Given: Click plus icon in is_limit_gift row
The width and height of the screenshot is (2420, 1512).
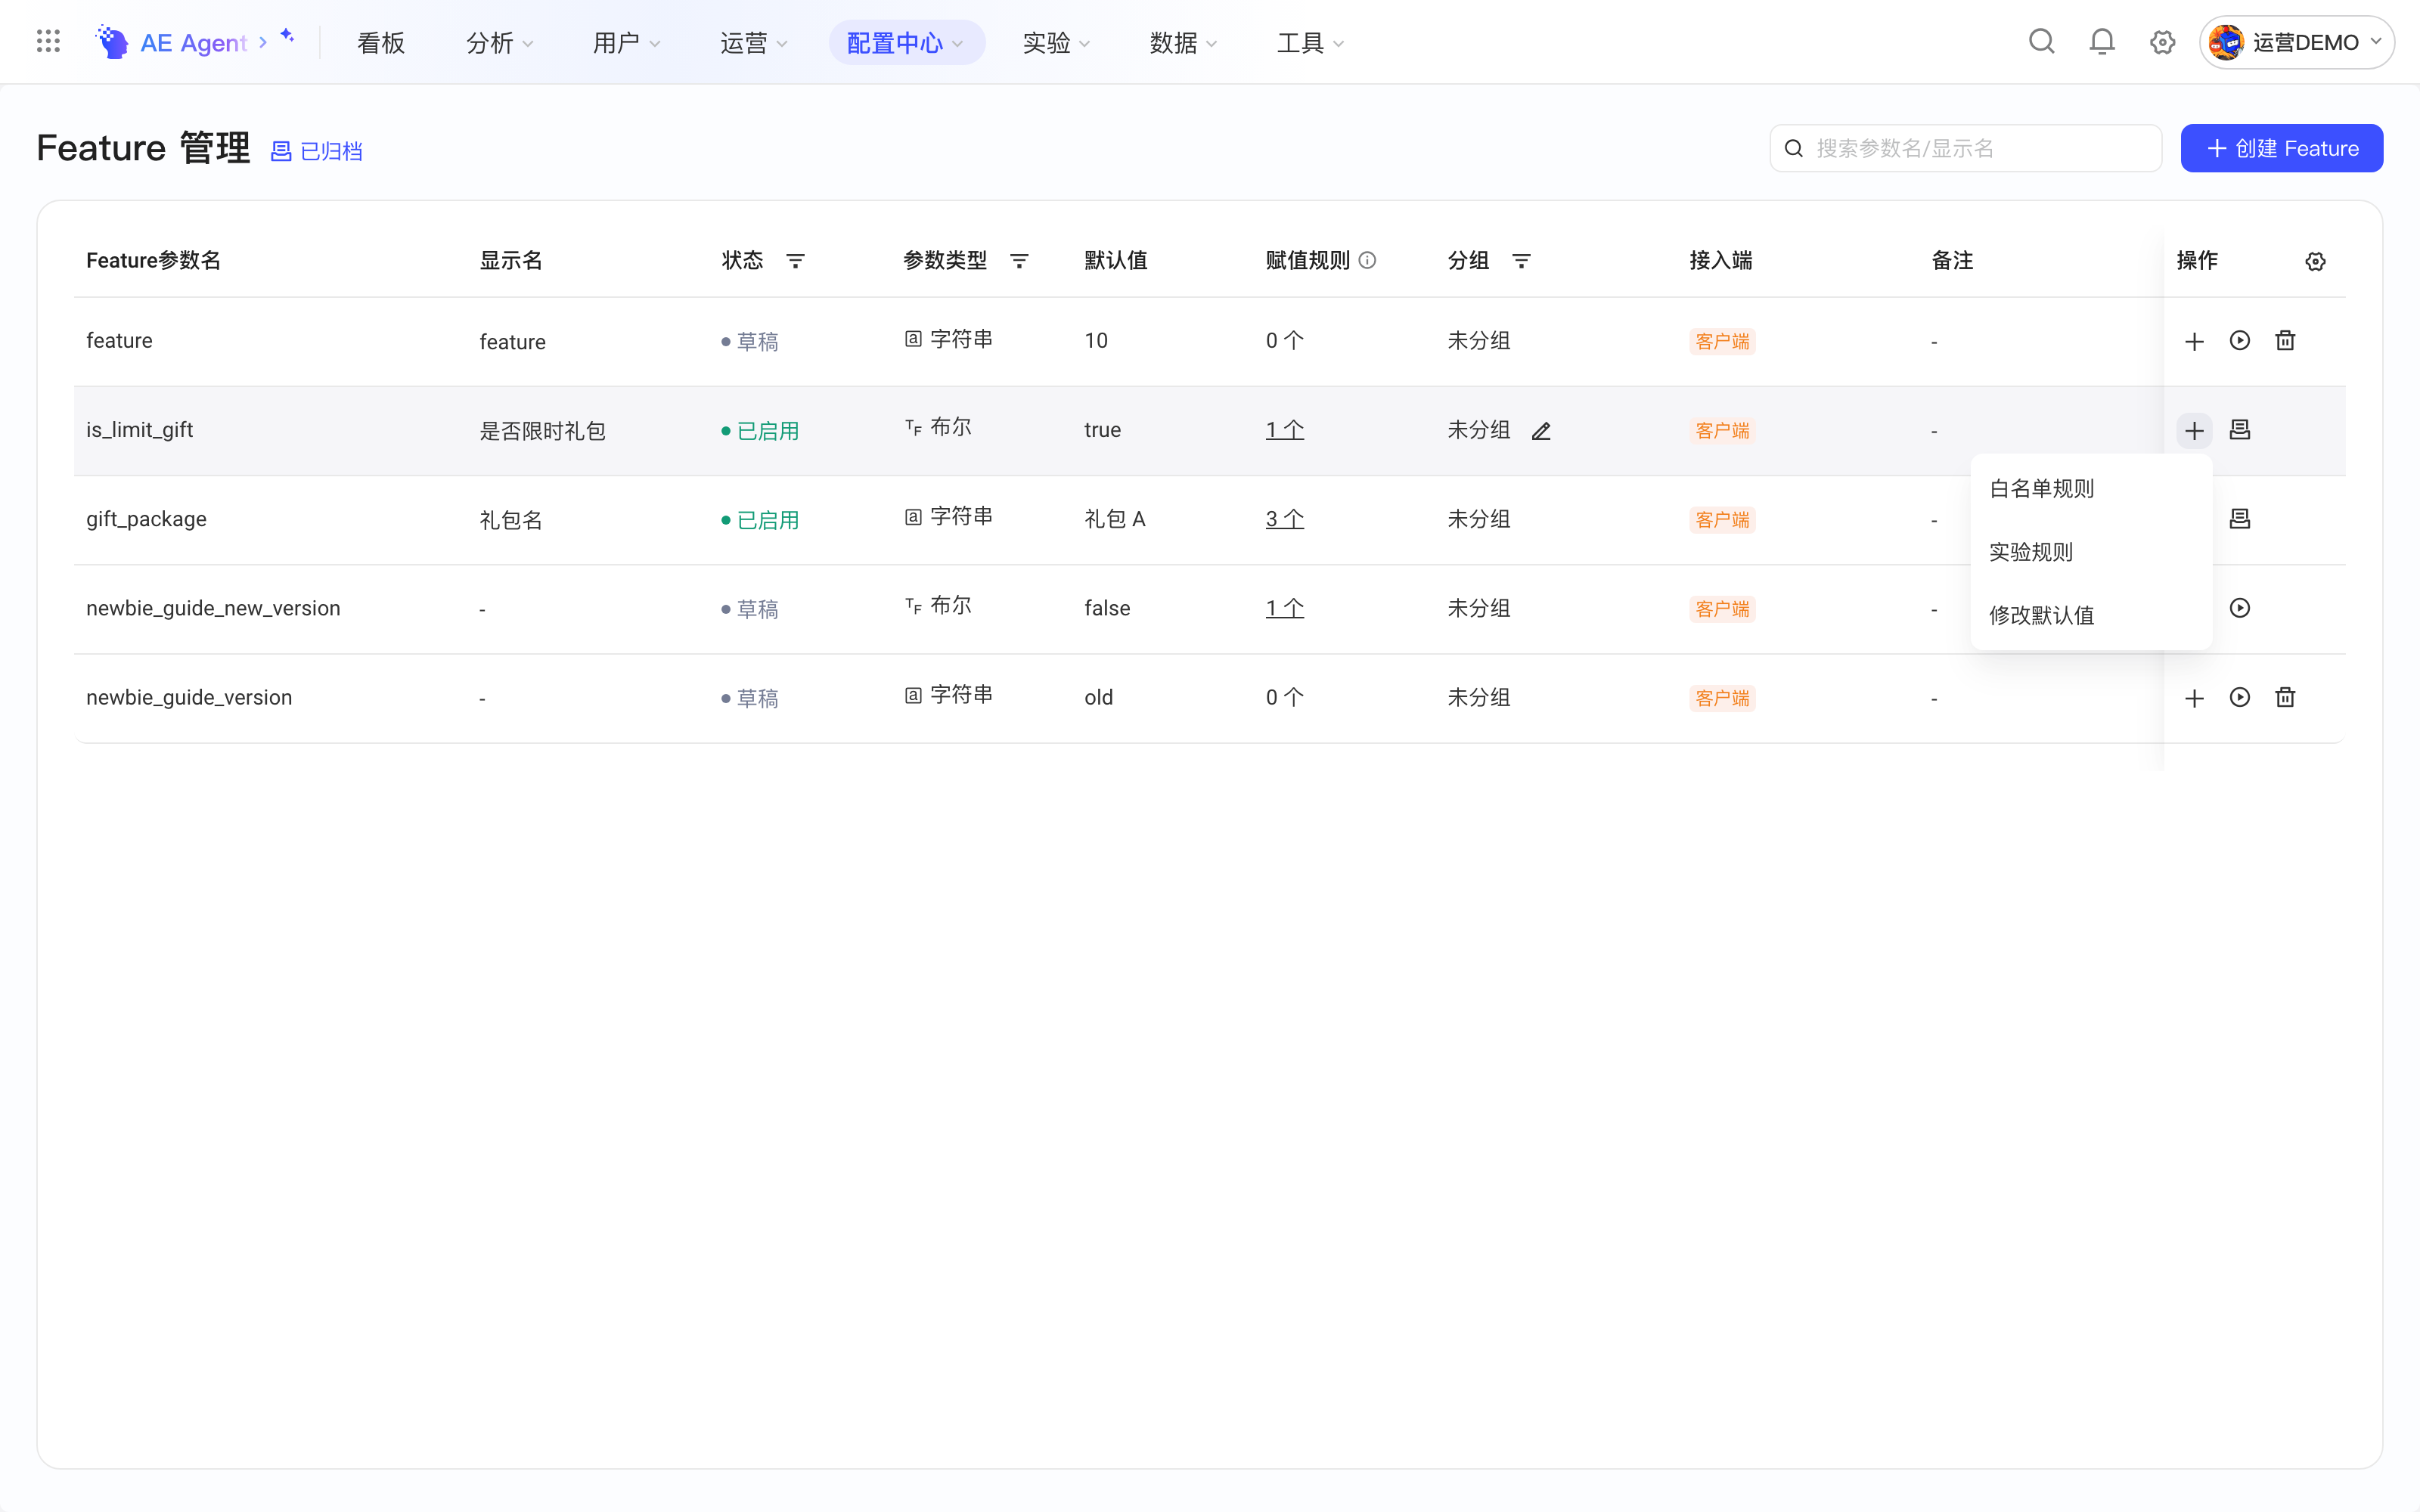Looking at the screenshot, I should (2194, 431).
